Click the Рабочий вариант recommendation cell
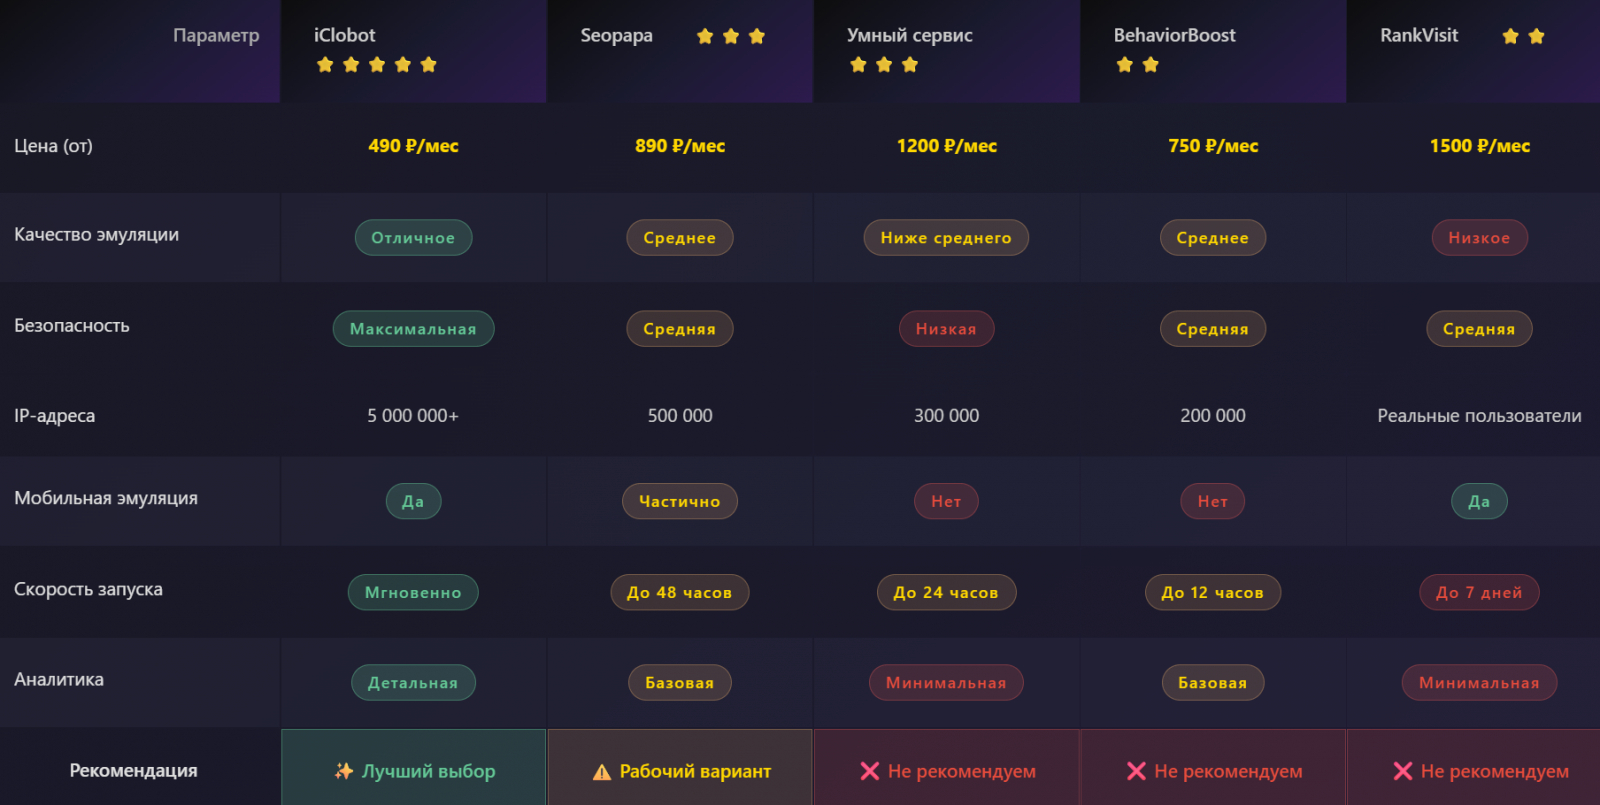Screen dimensions: 1600x805 tap(681, 771)
